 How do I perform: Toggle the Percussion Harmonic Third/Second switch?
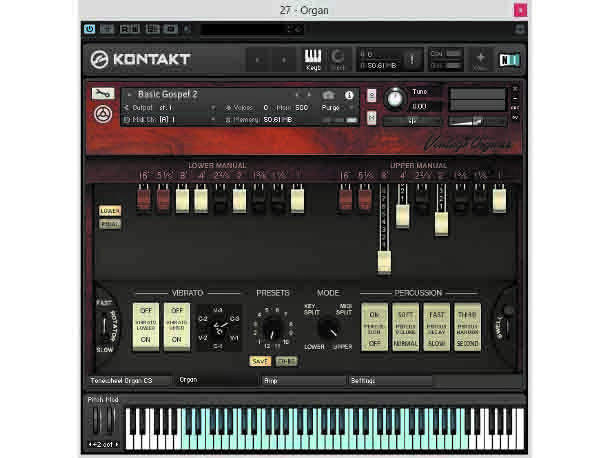(x=468, y=328)
